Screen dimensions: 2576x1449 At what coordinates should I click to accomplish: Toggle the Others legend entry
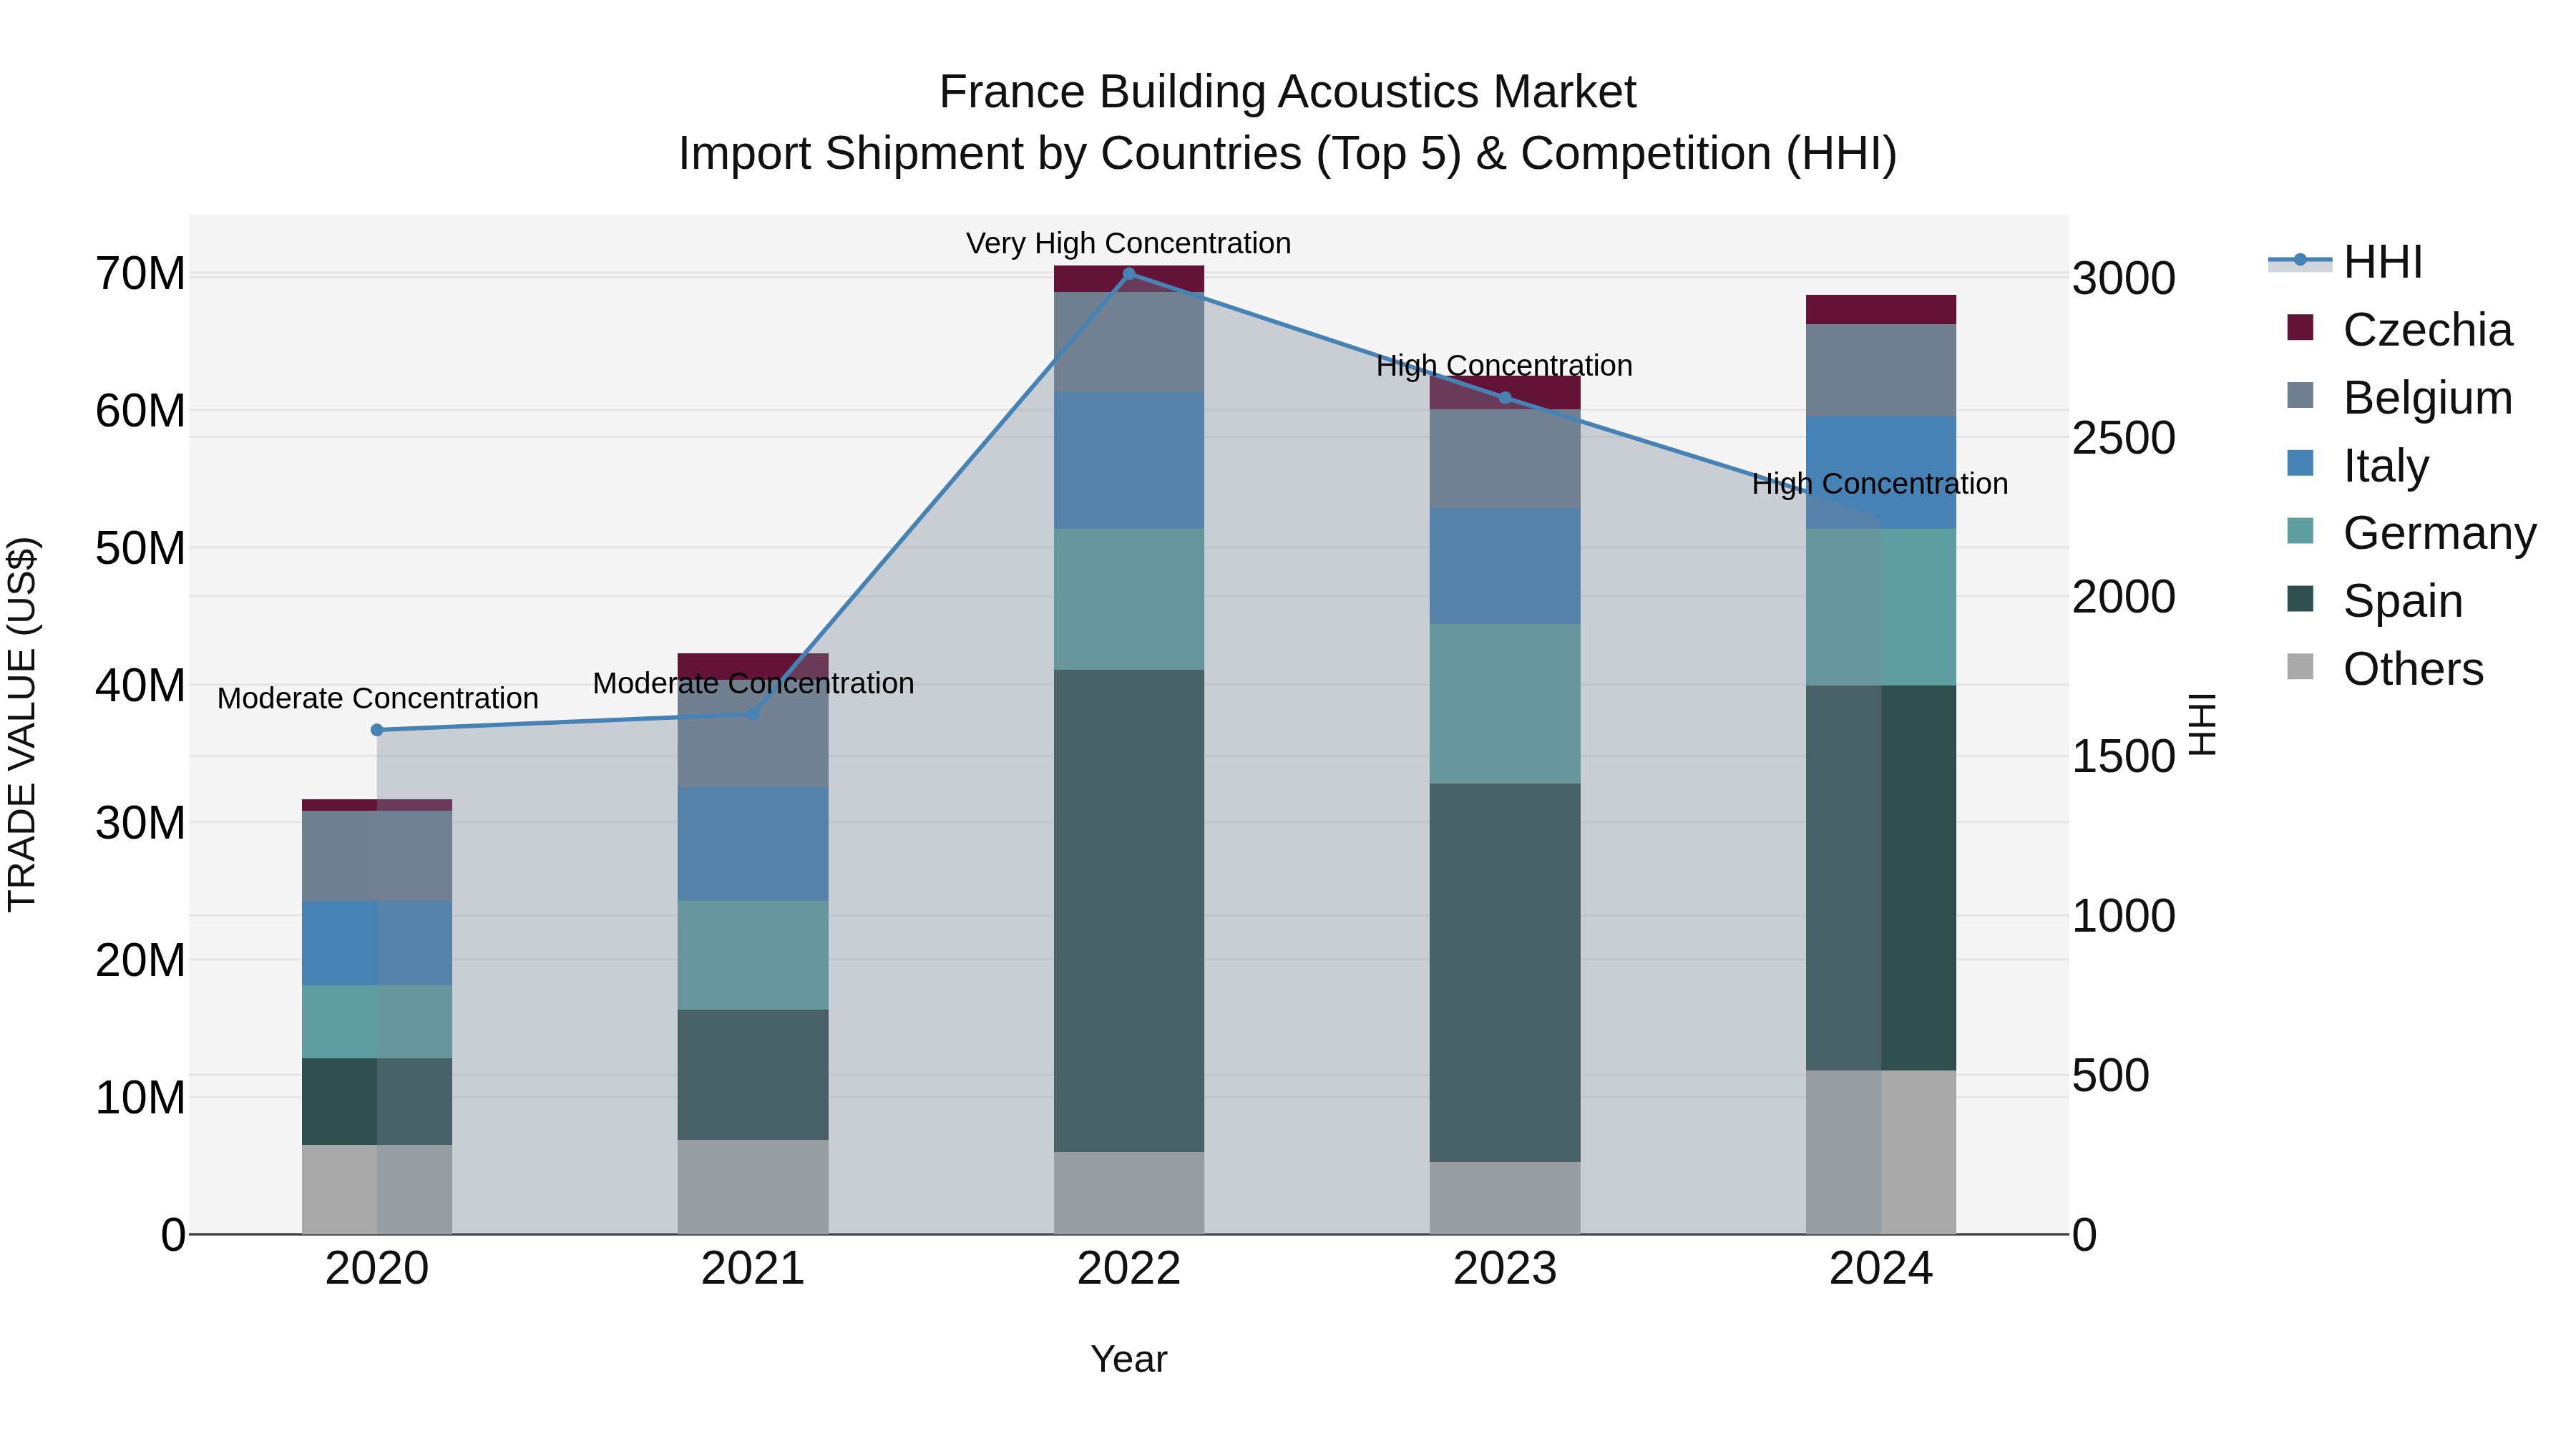coord(2385,669)
